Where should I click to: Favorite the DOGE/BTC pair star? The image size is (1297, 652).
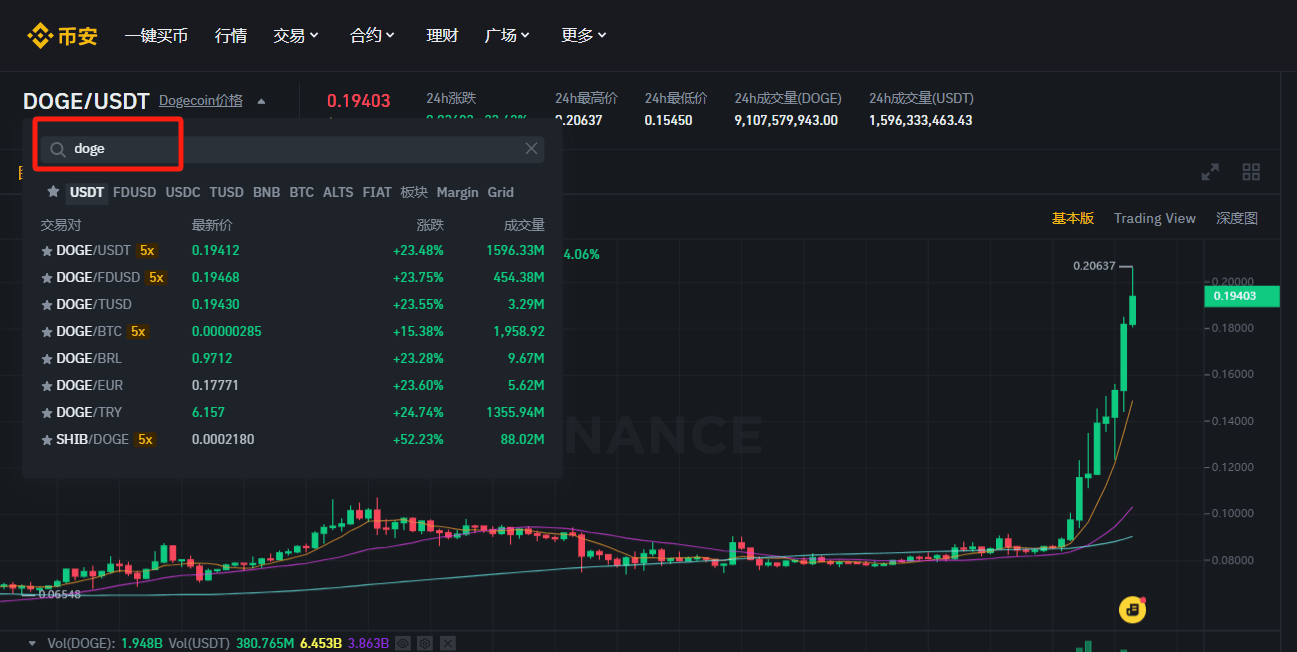coord(46,332)
